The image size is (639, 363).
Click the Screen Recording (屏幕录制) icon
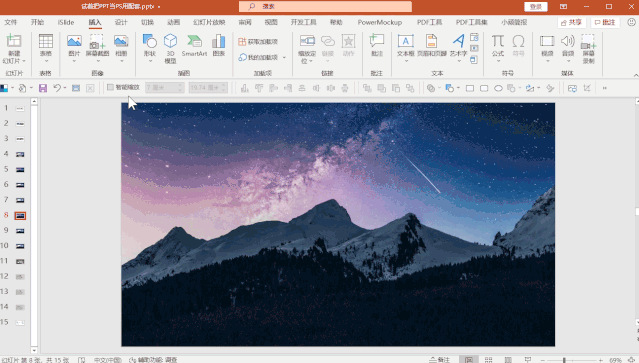tap(588, 42)
